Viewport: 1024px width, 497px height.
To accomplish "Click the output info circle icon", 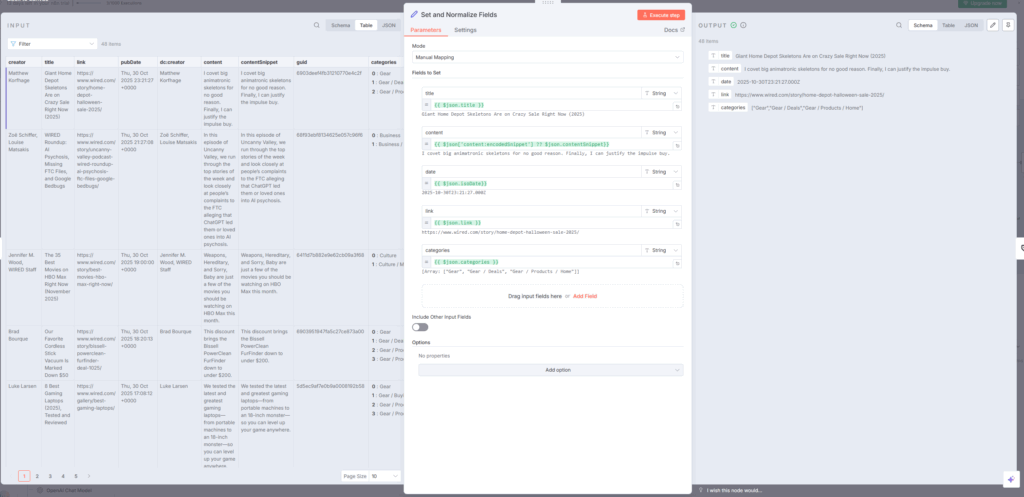I will [x=742, y=25].
